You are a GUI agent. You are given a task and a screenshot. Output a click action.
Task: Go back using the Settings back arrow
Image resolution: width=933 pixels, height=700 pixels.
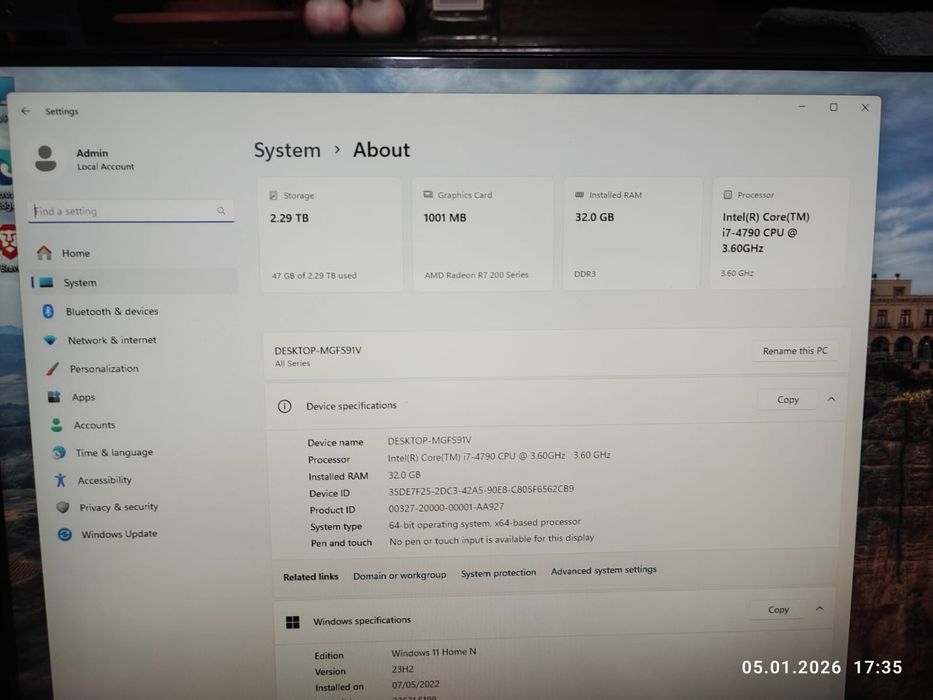[26, 111]
